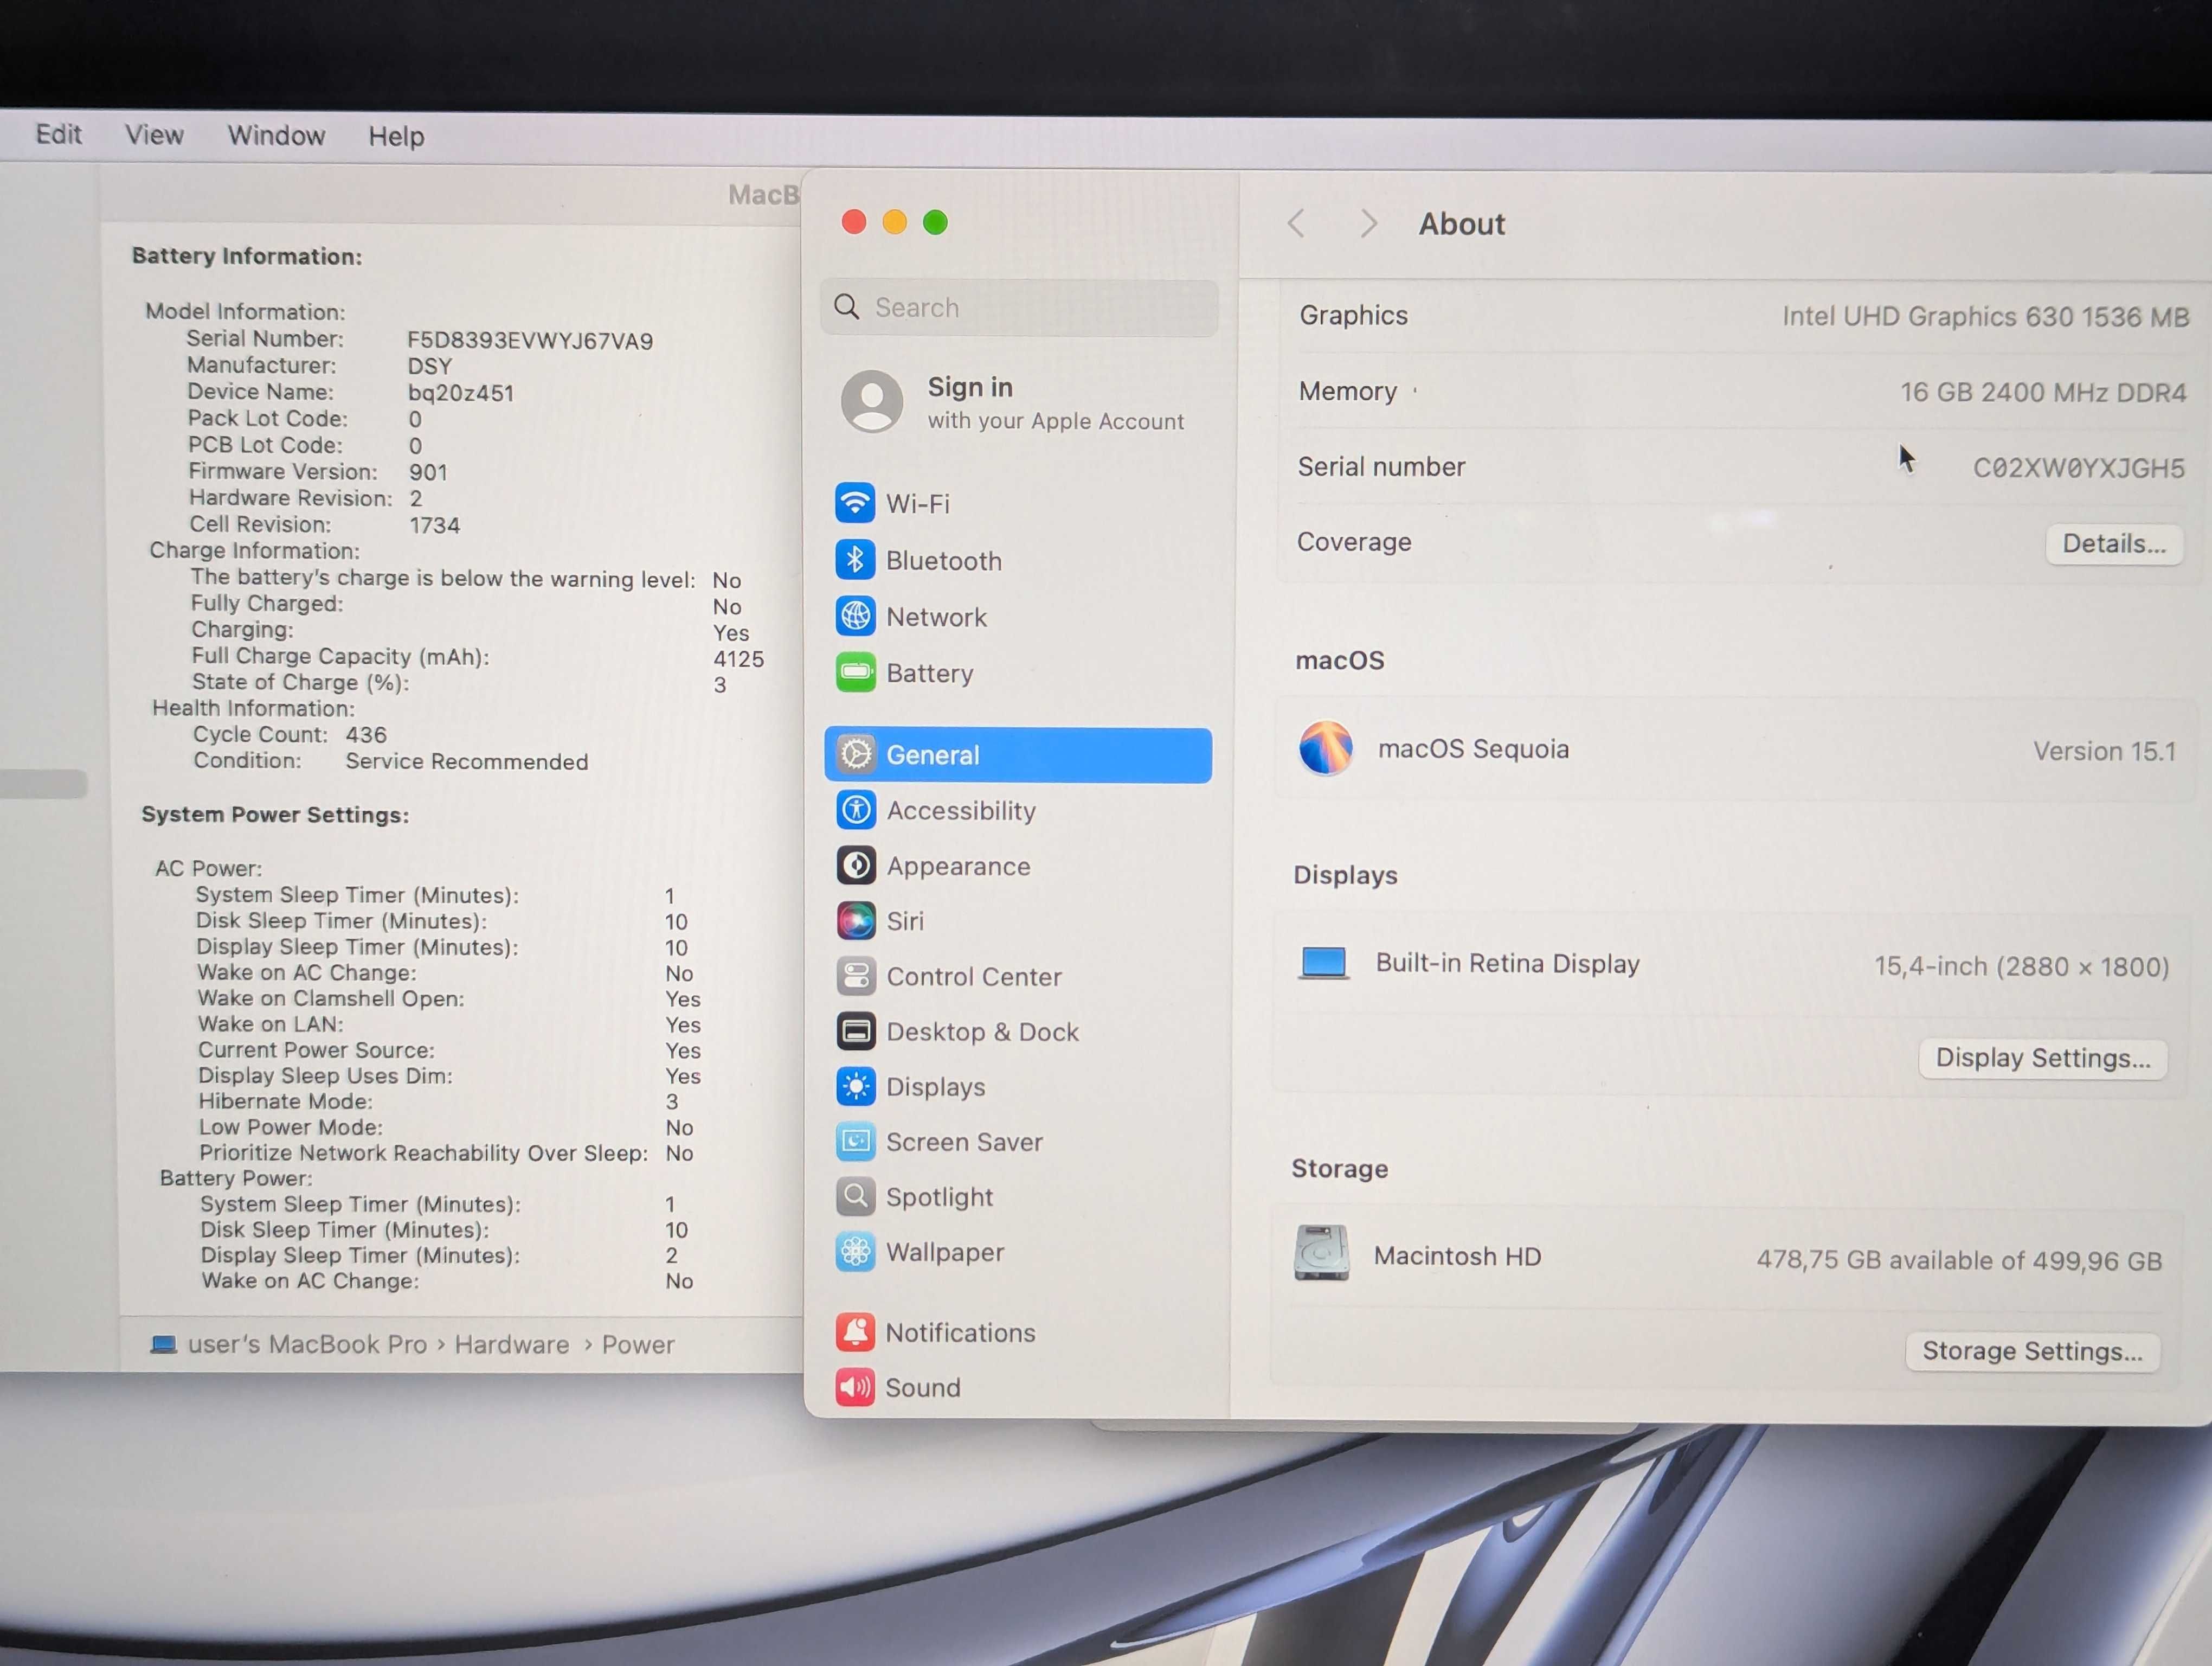Go forward with the right chevron
The image size is (2212, 1666).
point(1369,223)
